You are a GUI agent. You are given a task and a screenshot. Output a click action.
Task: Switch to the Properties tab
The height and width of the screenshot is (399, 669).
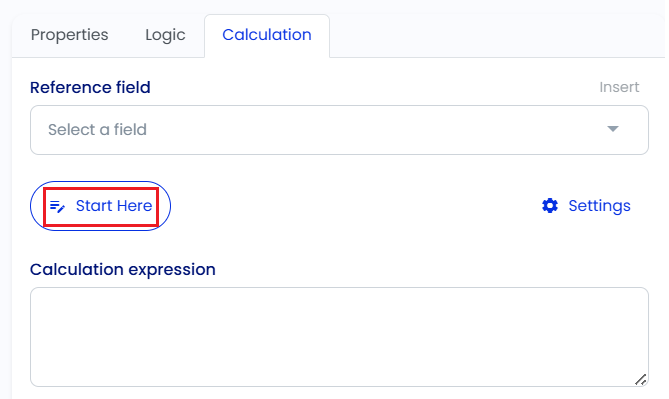coord(70,35)
